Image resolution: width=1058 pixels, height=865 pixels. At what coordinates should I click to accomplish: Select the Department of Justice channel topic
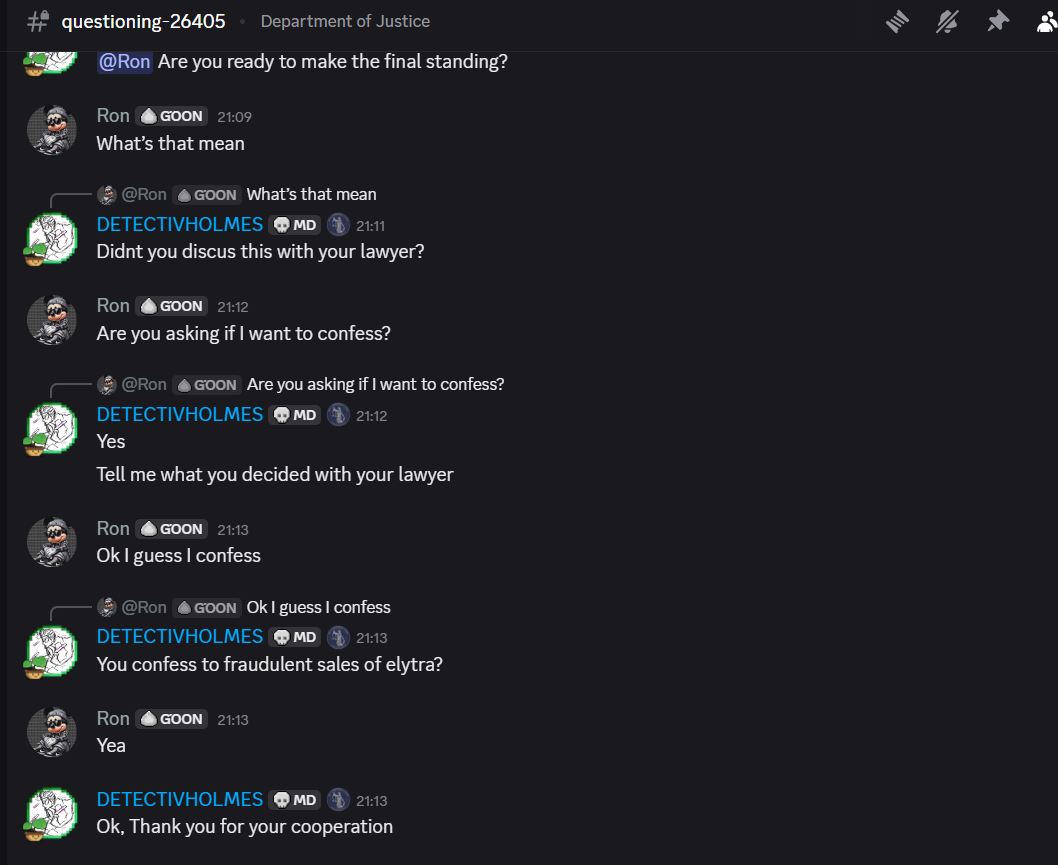click(x=345, y=20)
